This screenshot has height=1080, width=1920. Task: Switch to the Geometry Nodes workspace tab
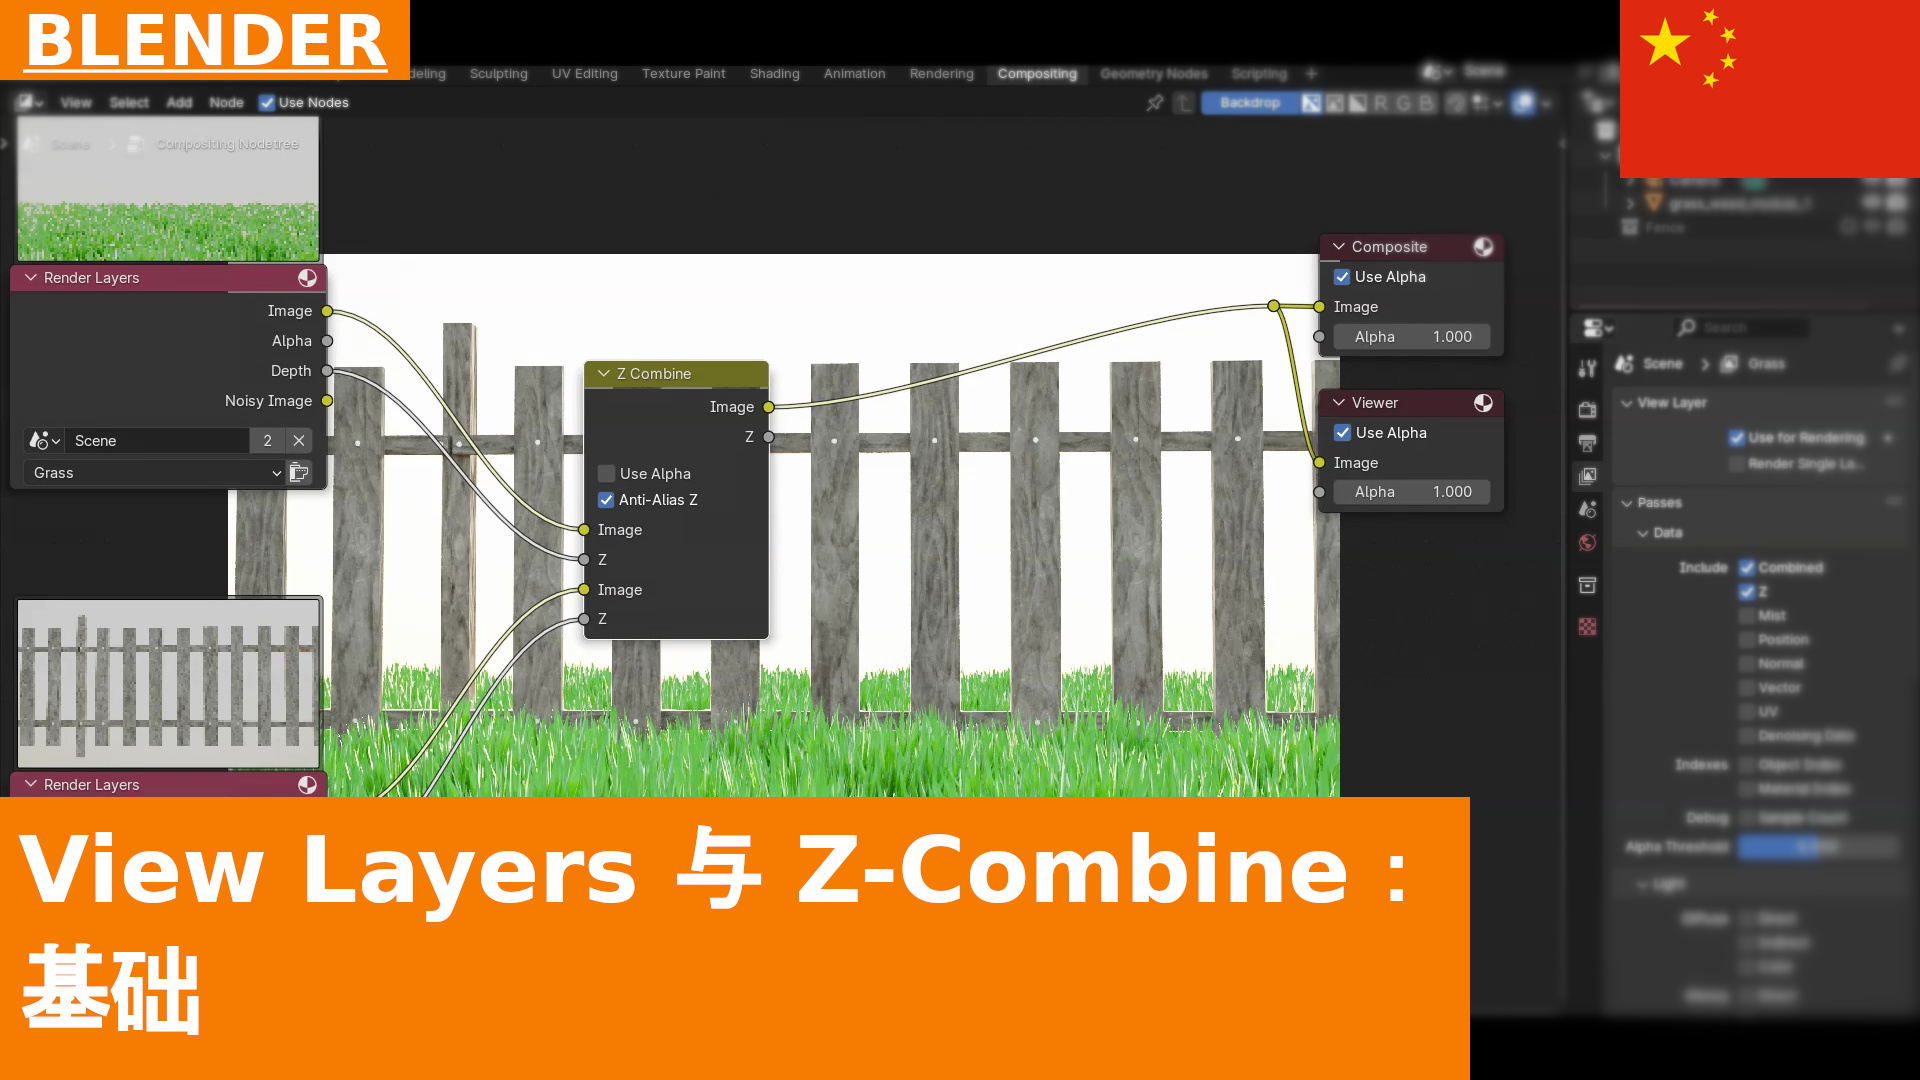[1154, 73]
